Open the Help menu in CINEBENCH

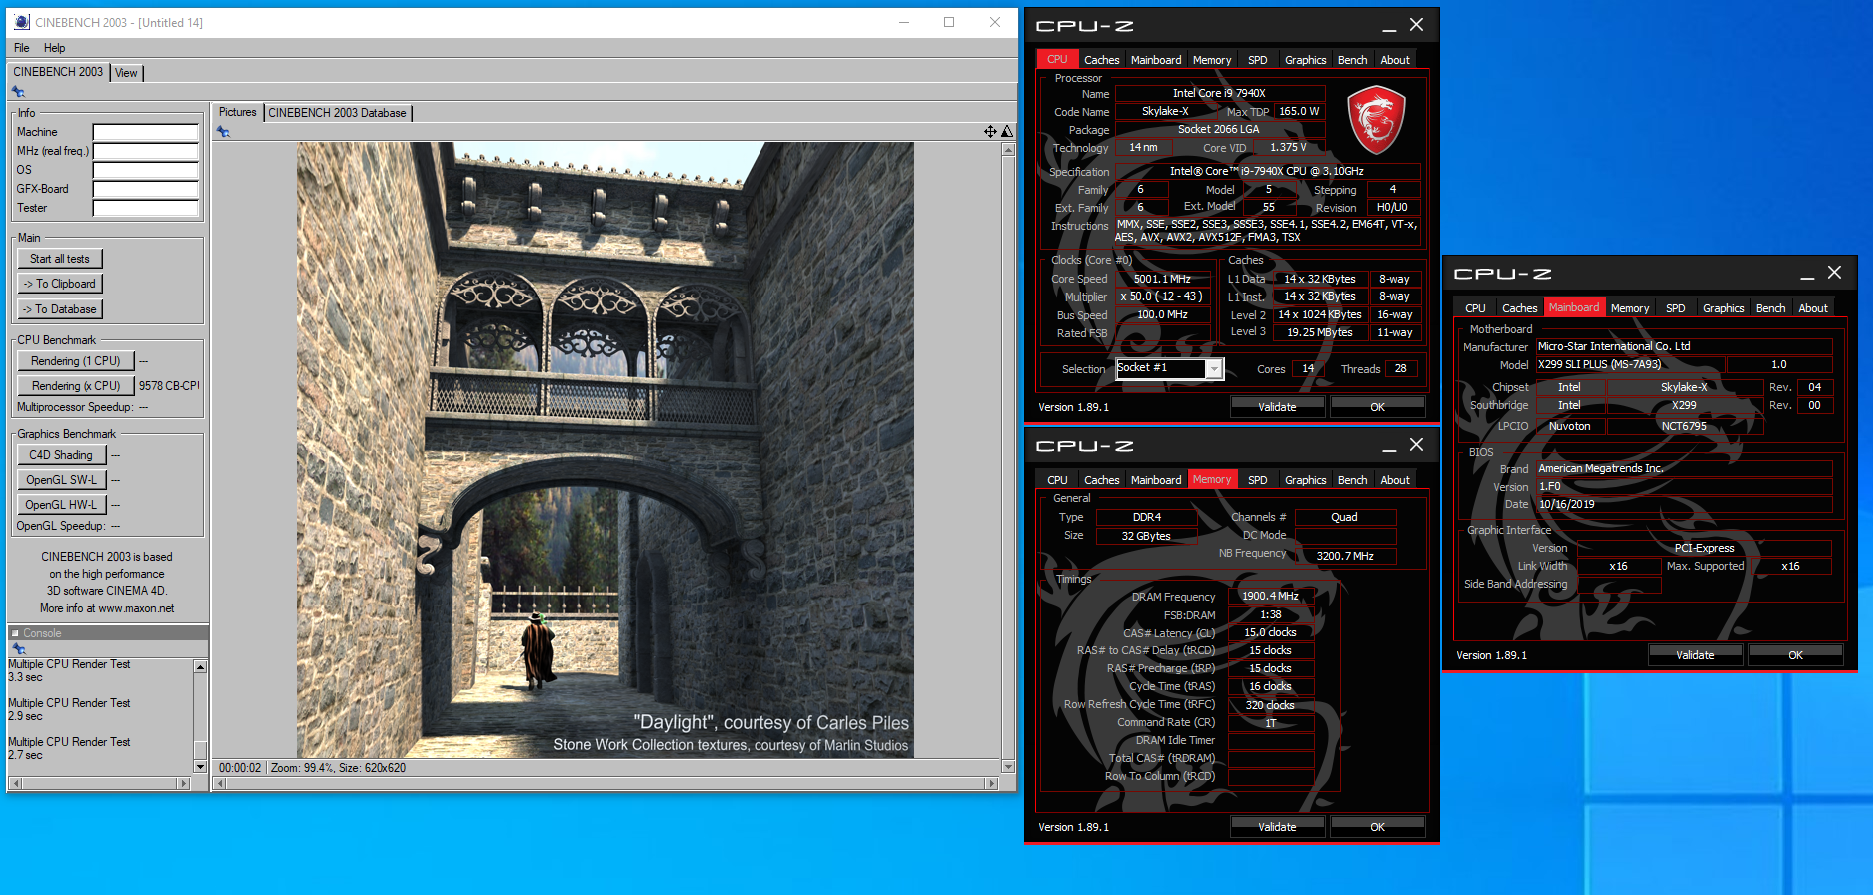[x=54, y=48]
